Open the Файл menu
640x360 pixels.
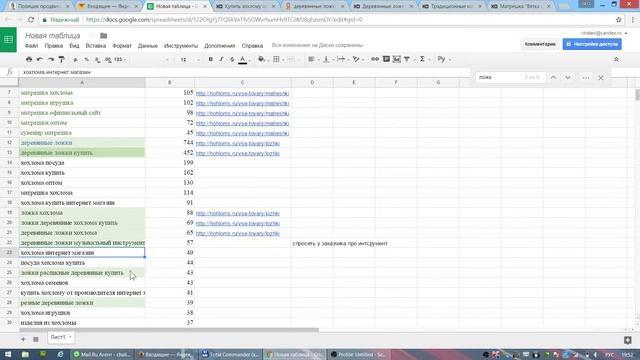[x=31, y=46]
